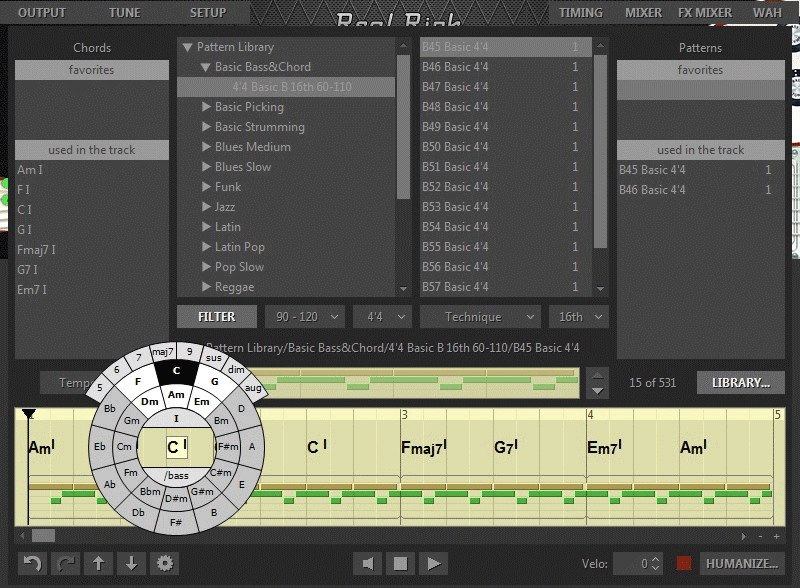
Task: Click the speaker audition icon
Action: pyautogui.click(x=367, y=564)
